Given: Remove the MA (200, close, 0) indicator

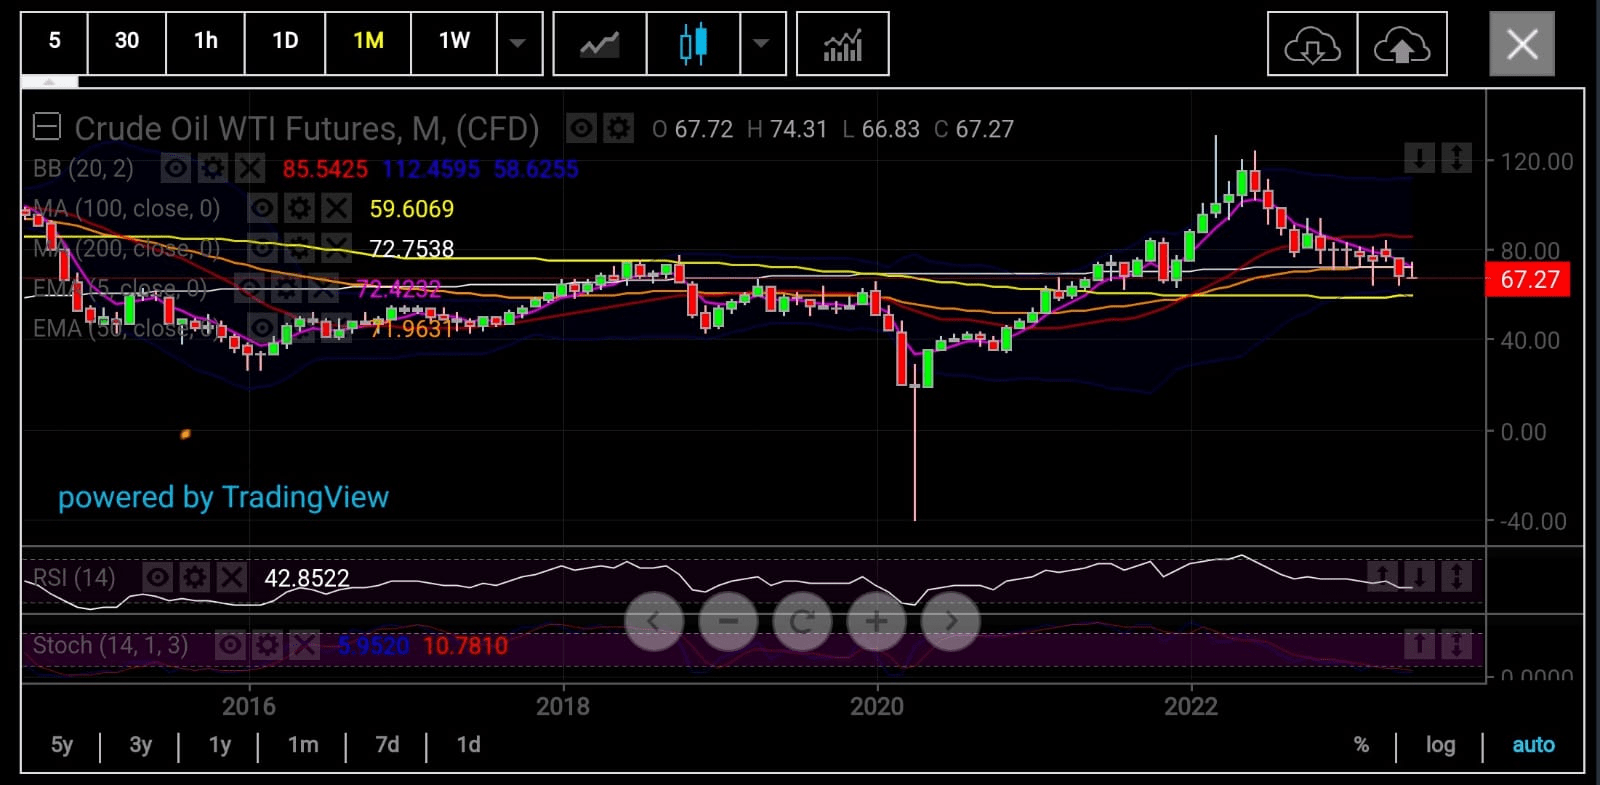Looking at the screenshot, I should point(336,247).
